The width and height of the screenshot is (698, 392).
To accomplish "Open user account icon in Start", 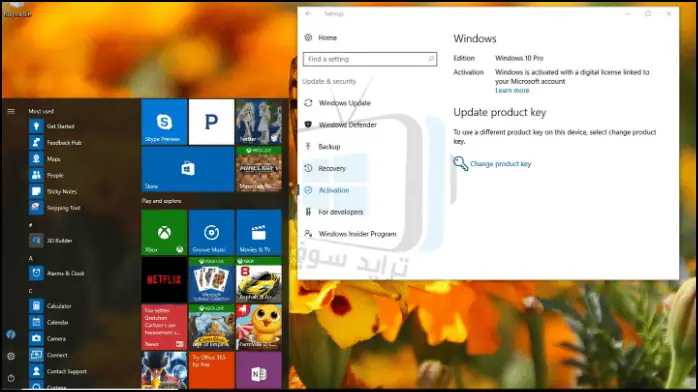I will tap(11, 334).
